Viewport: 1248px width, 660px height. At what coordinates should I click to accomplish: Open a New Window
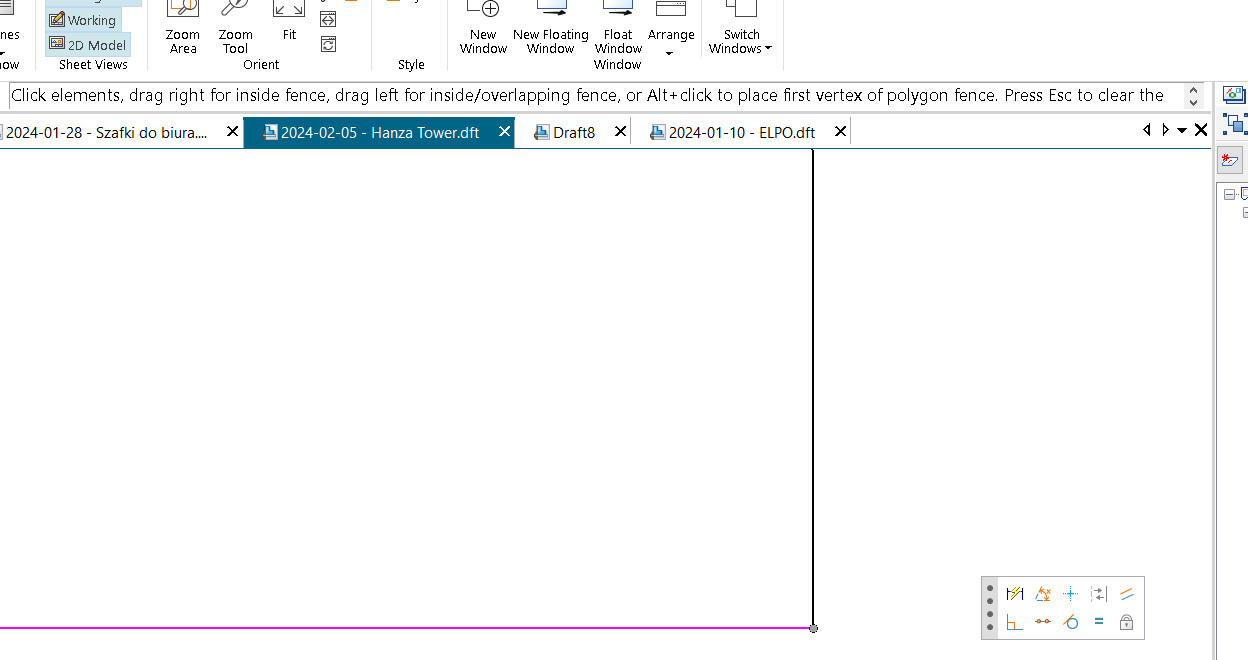[483, 27]
